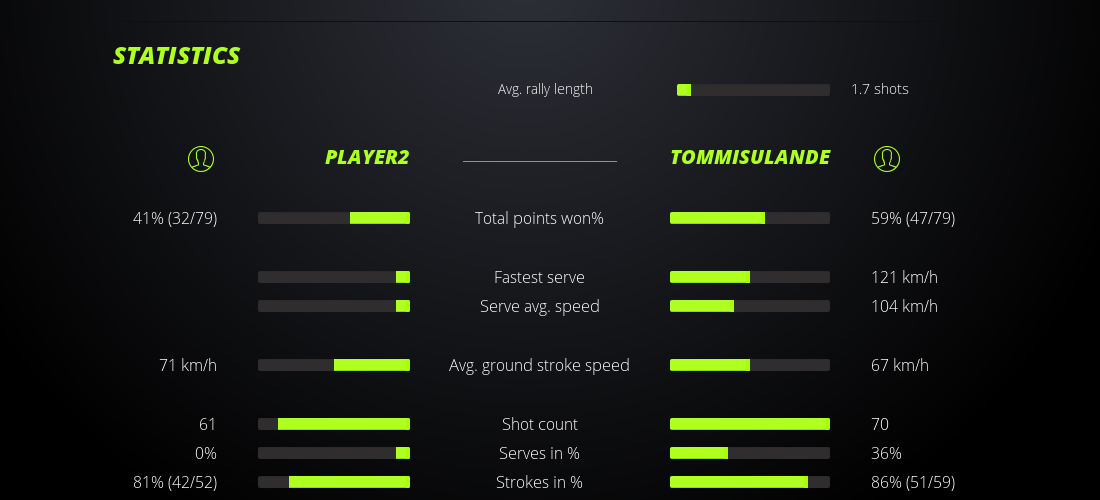Click Player2's Avg. ground stroke speed bar

(x=334, y=365)
